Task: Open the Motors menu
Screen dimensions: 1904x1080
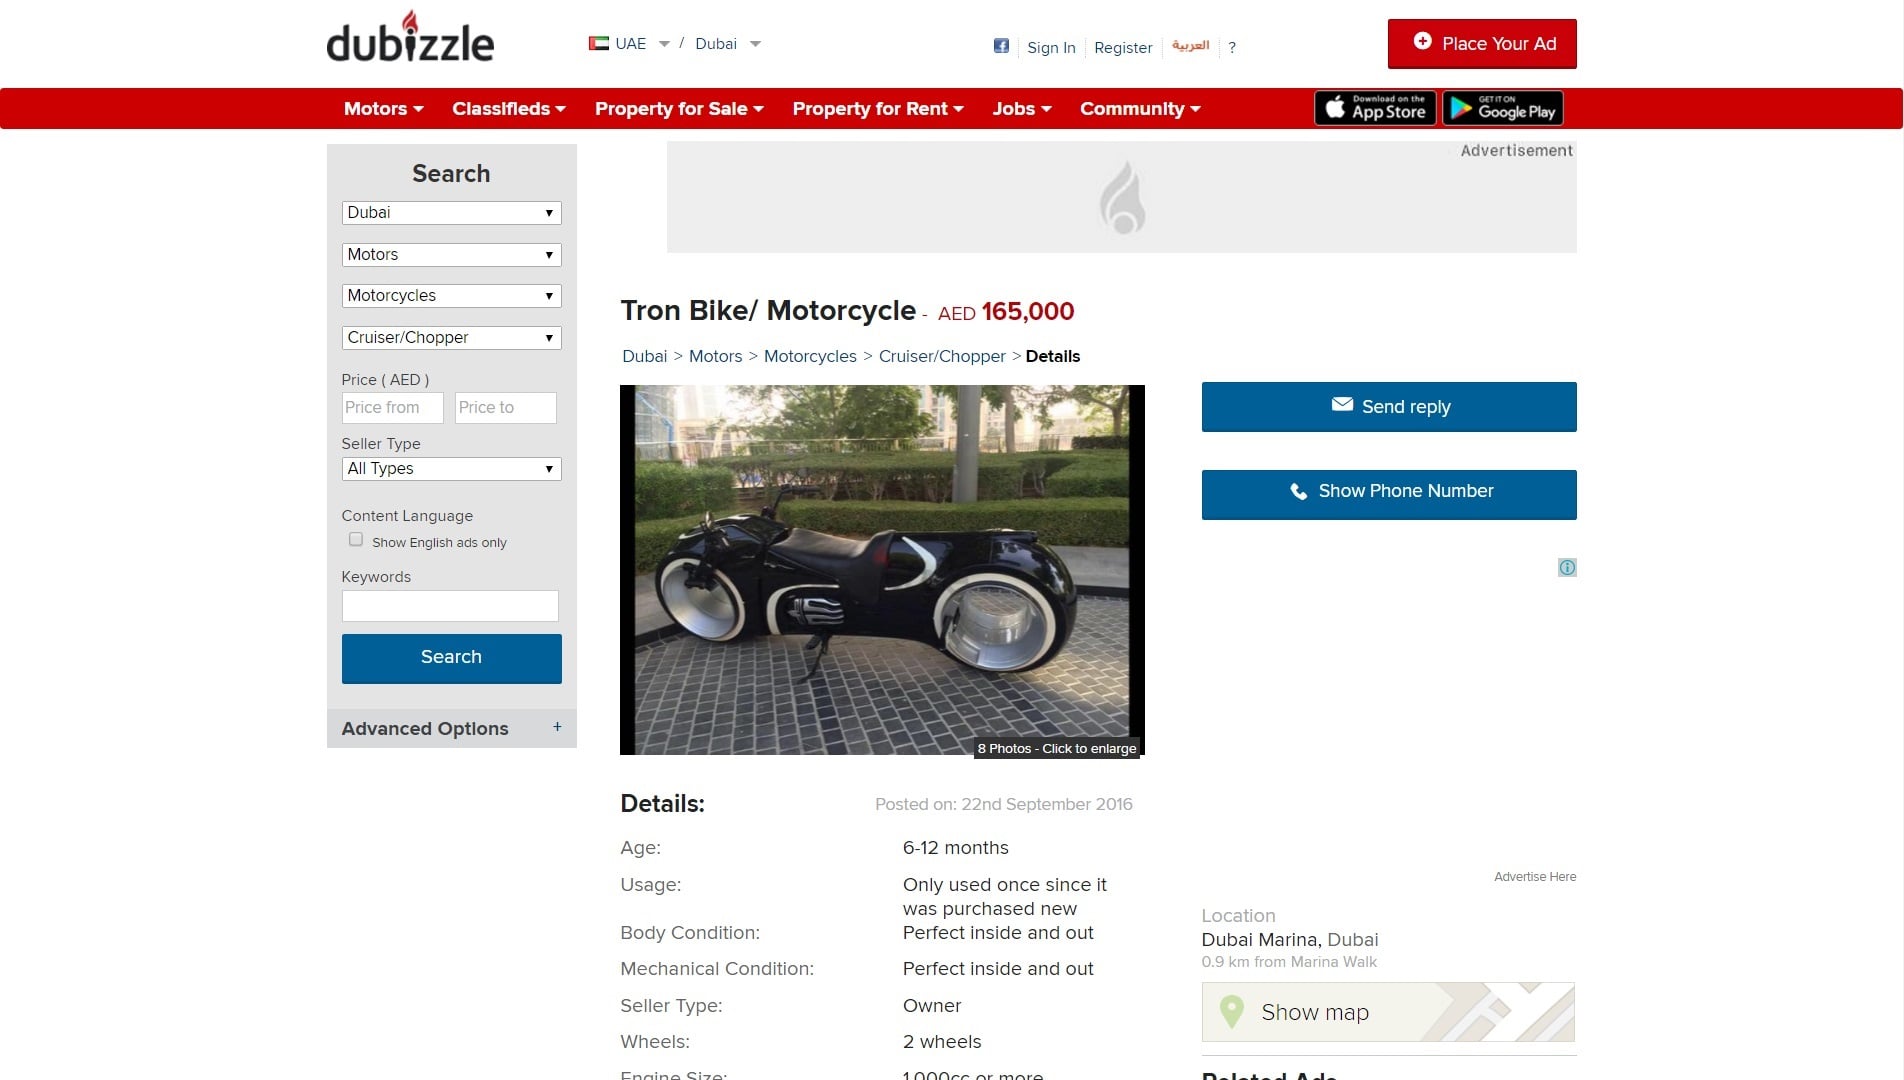Action: [x=384, y=108]
